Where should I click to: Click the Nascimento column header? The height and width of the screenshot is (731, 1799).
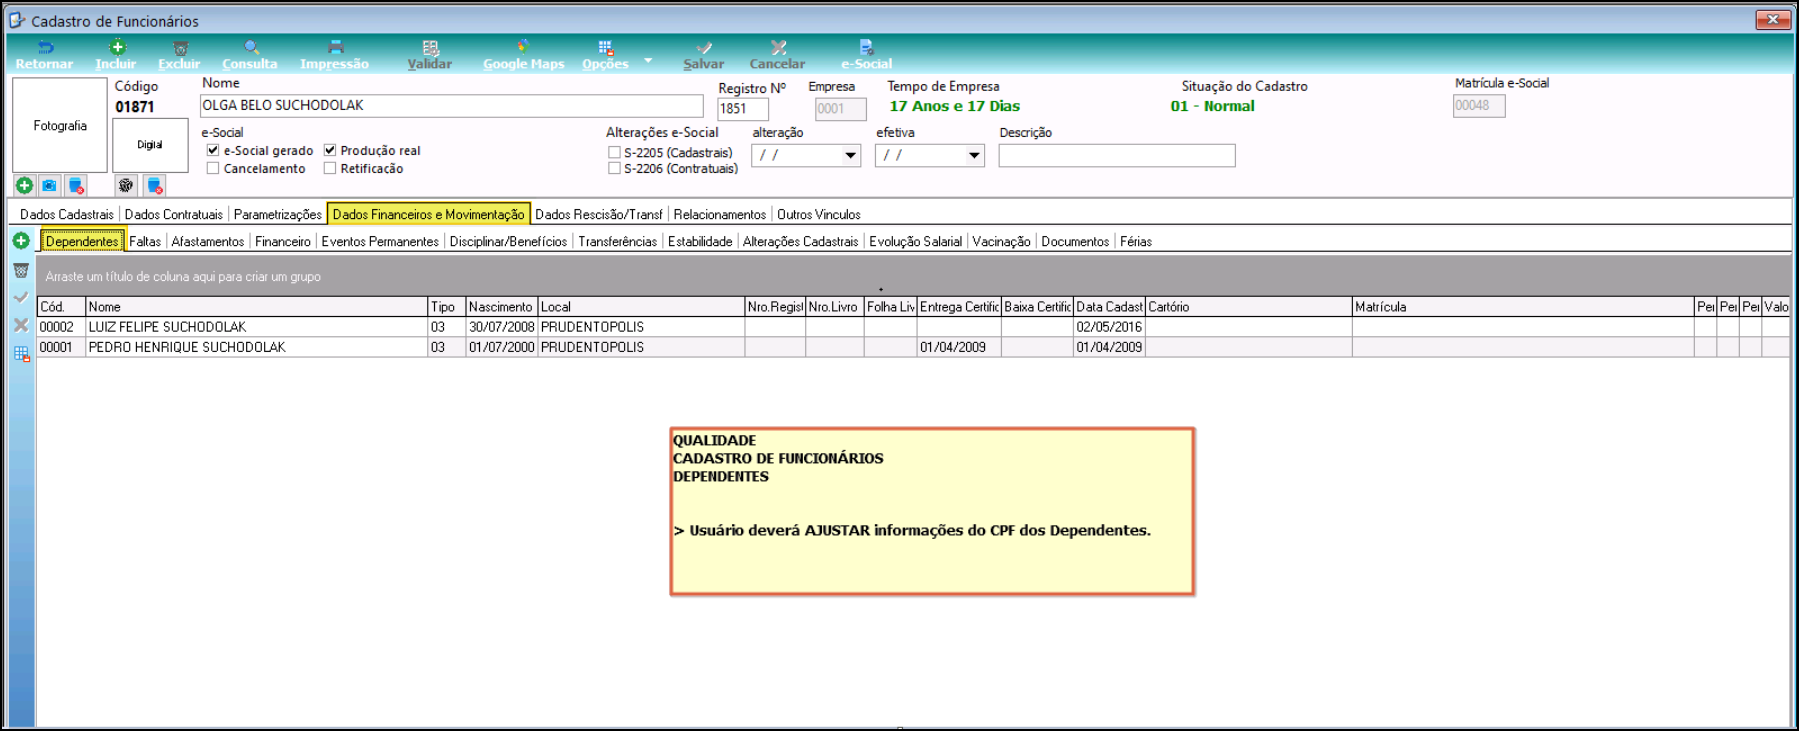tap(502, 307)
